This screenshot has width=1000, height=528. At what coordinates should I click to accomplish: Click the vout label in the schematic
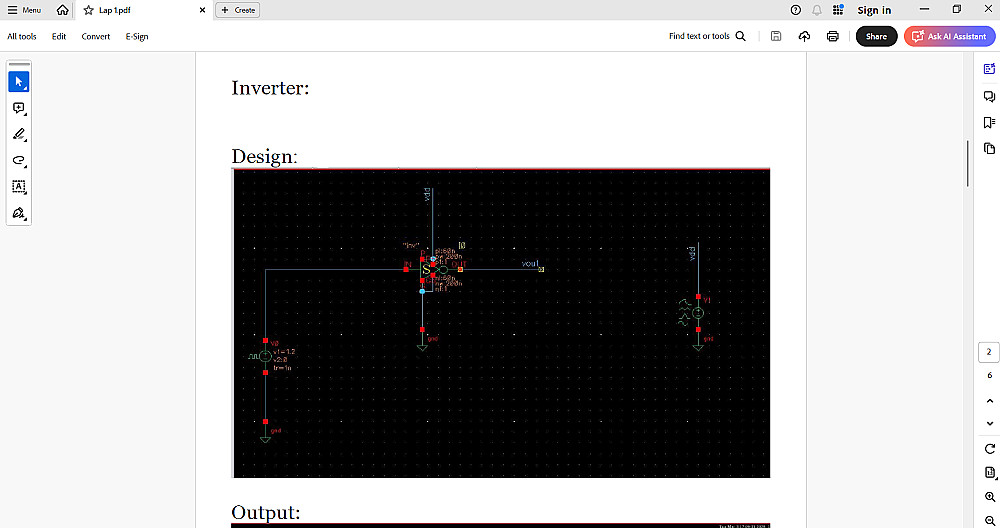coord(529,263)
